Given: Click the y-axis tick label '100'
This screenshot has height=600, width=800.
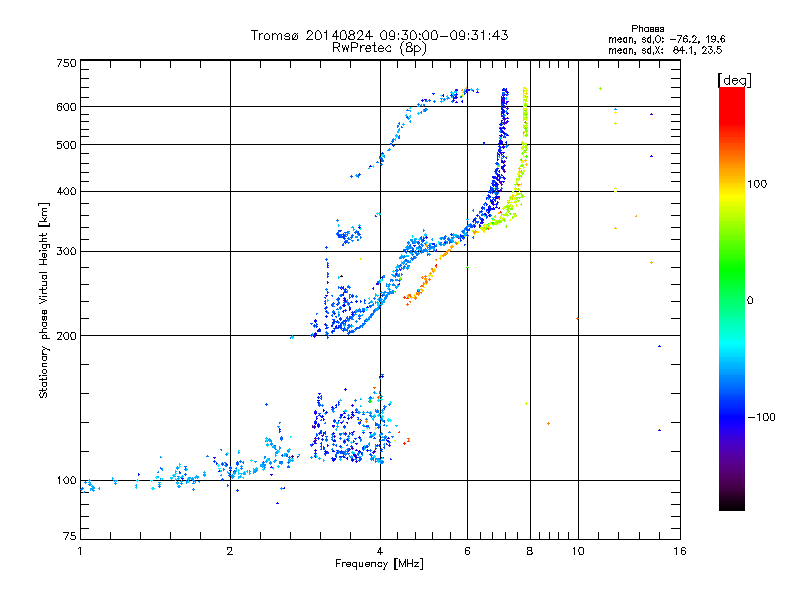Looking at the screenshot, I should click(66, 481).
